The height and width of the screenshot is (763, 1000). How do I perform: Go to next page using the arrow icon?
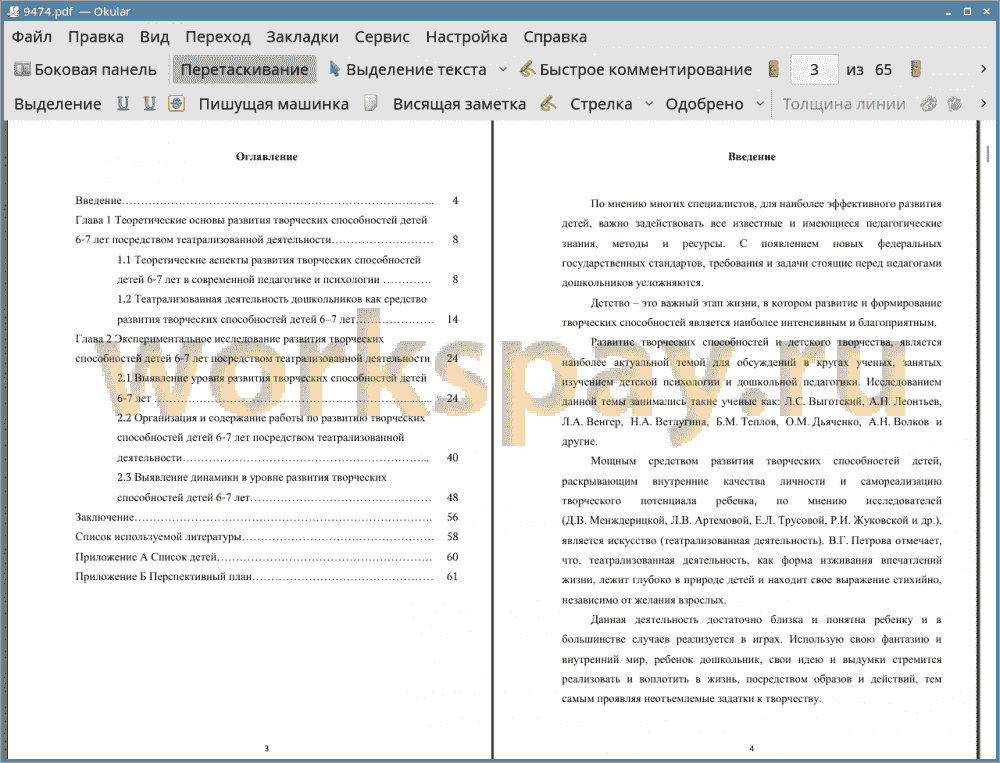[916, 69]
